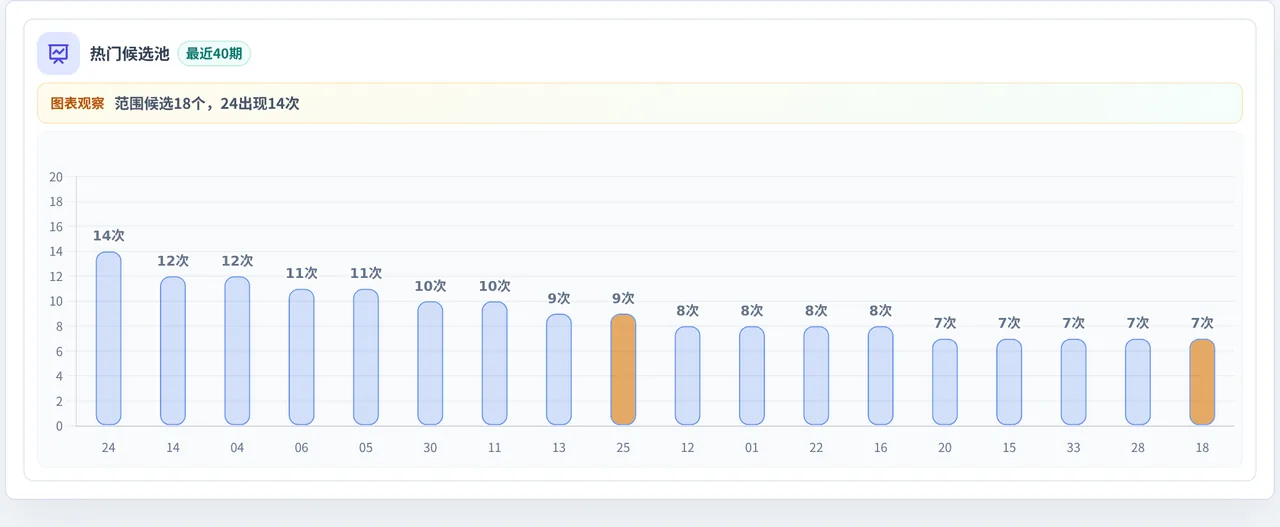This screenshot has width=1280, height=527.
Task: Select the bar for number 16
Action: pos(880,376)
